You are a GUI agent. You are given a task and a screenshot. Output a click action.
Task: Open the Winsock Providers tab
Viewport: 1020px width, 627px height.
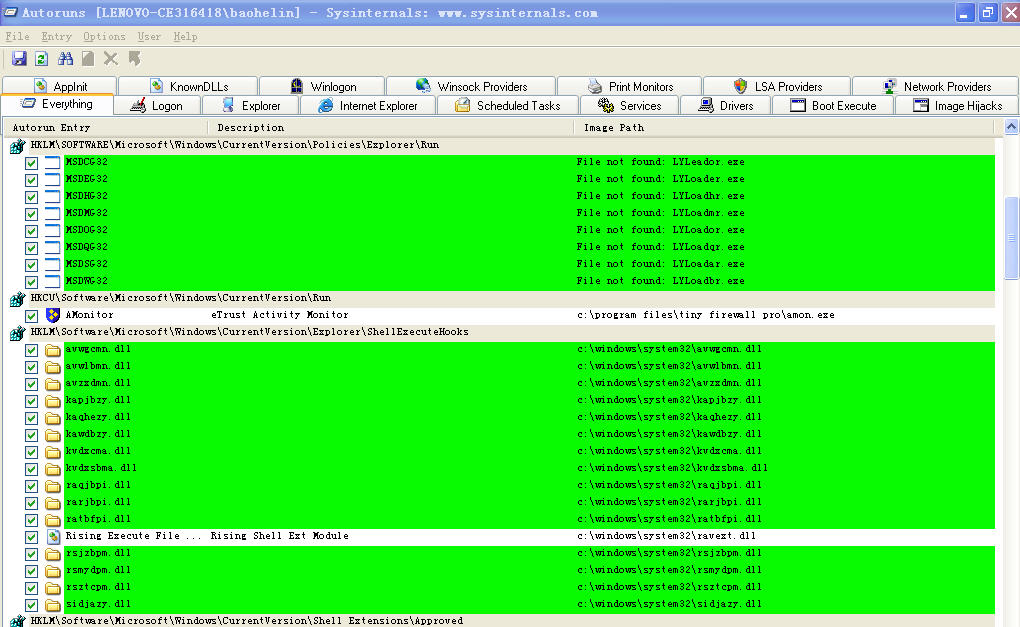point(471,86)
